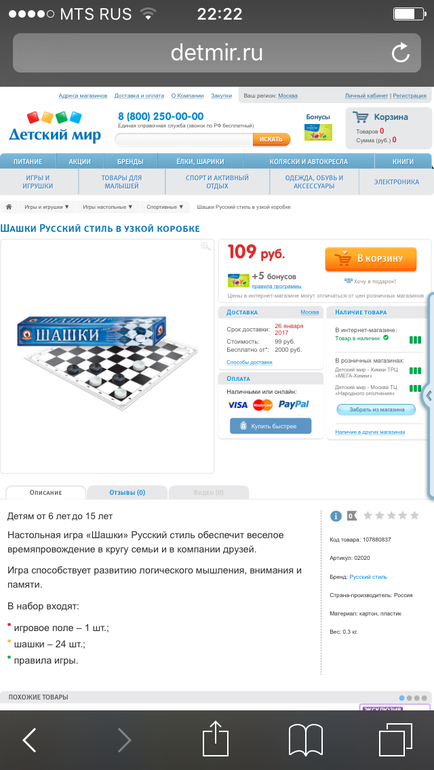Expand the Игры настольные breadcrumb dropdown
The width and height of the screenshot is (434, 770).
click(108, 207)
